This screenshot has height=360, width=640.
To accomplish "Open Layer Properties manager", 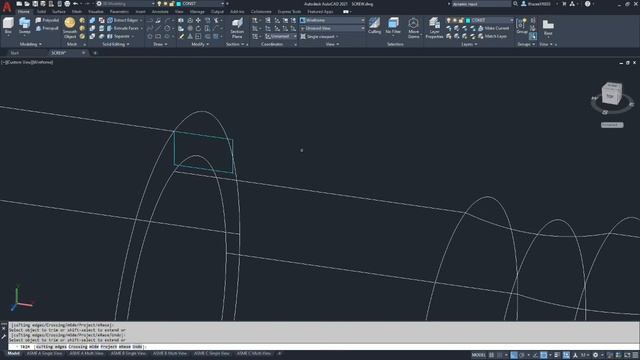I will point(434,28).
